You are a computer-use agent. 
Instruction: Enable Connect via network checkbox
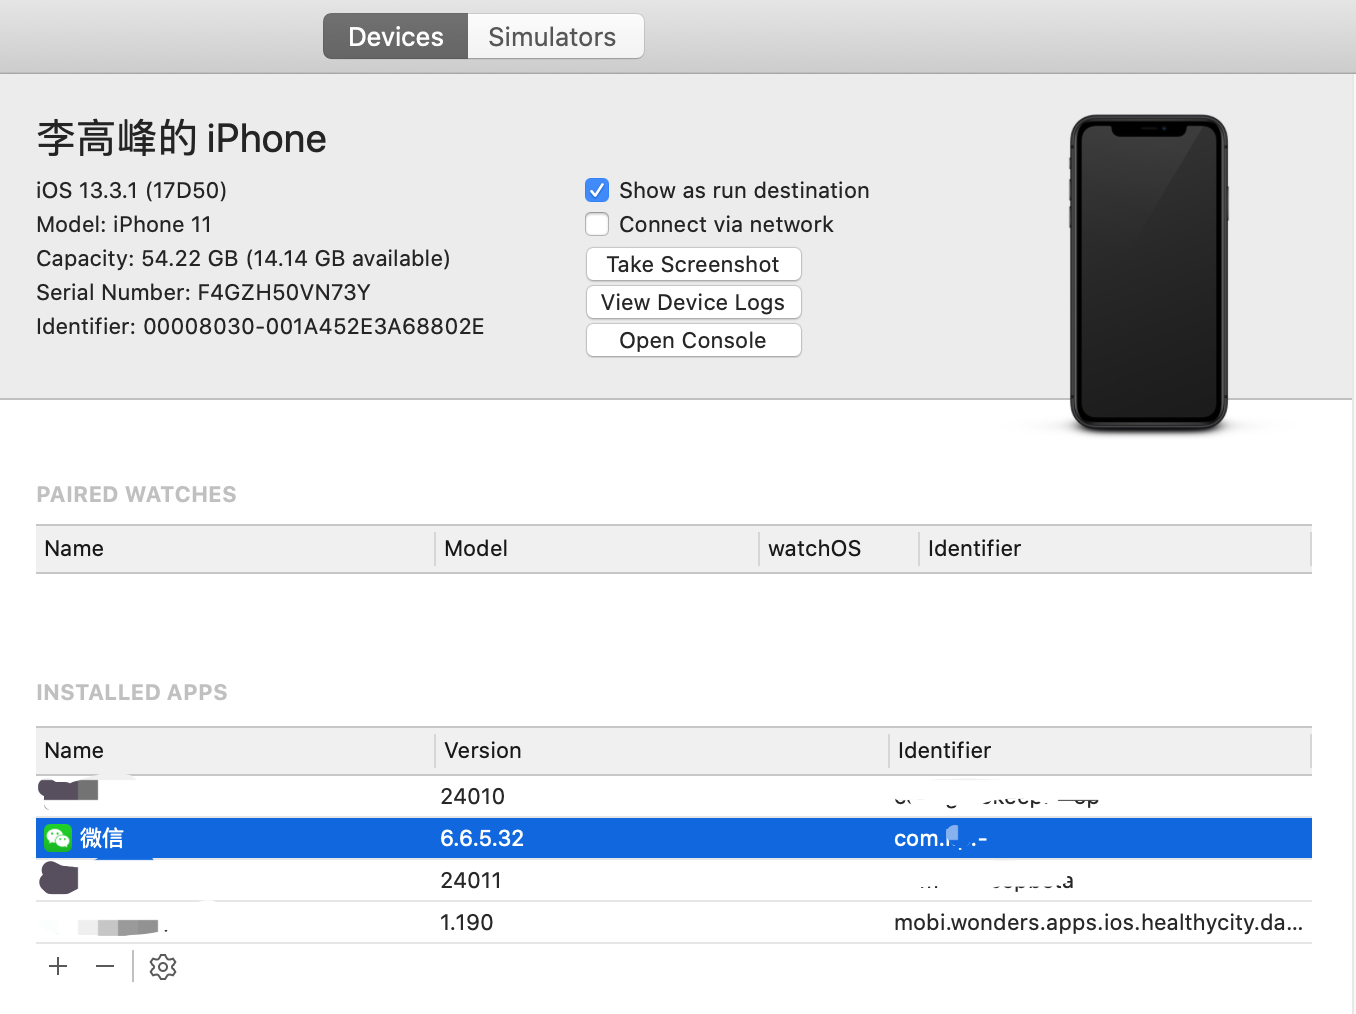point(597,224)
